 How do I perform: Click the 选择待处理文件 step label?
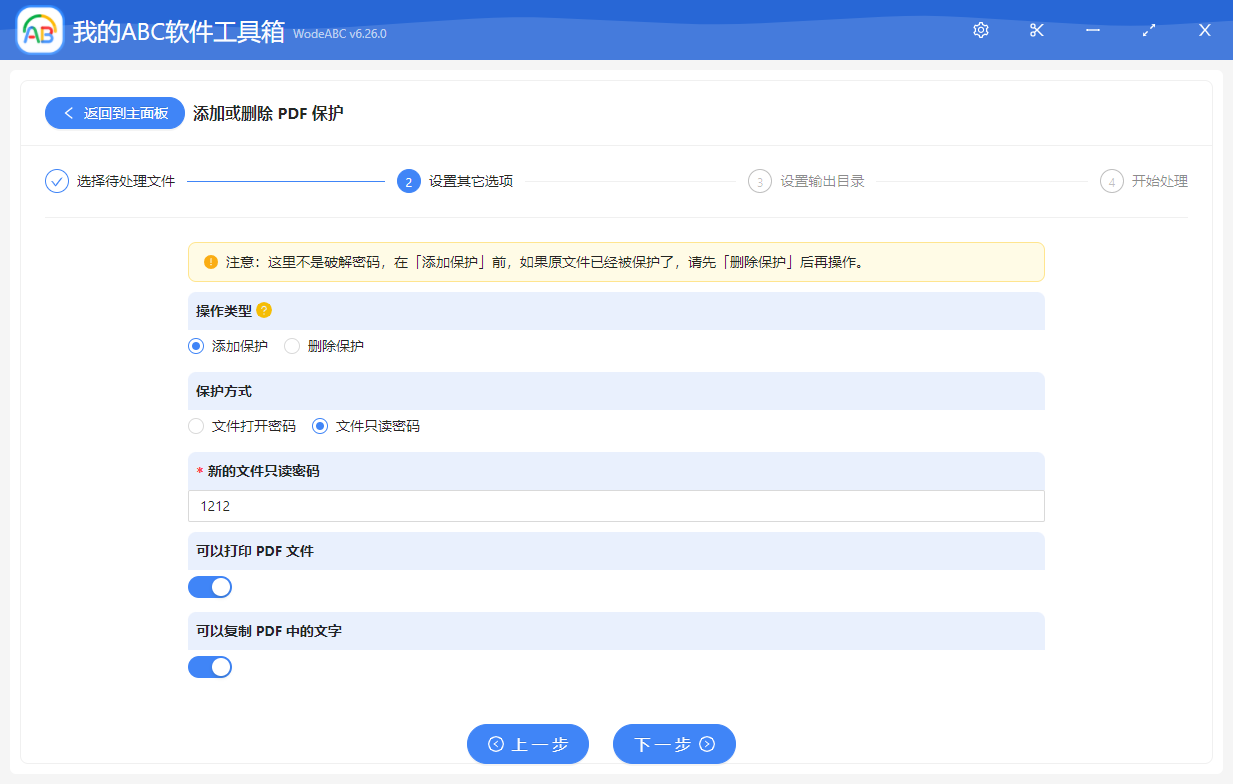click(124, 181)
